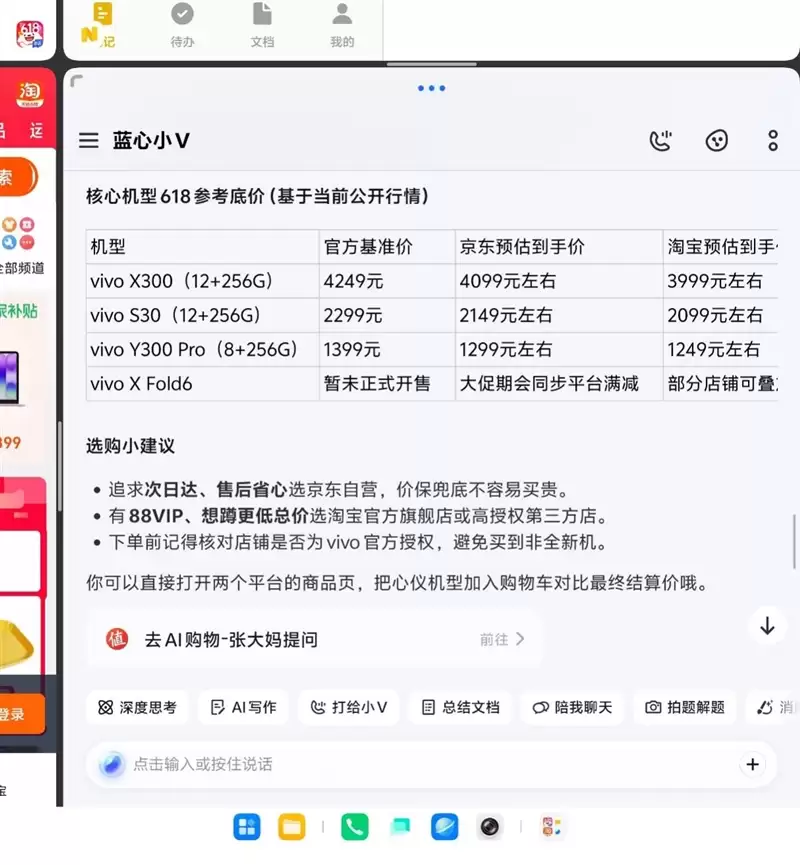Viewport: 800px width, 865px height.
Task: Click the 2149元左右 price cell
Action: [x=559, y=316]
